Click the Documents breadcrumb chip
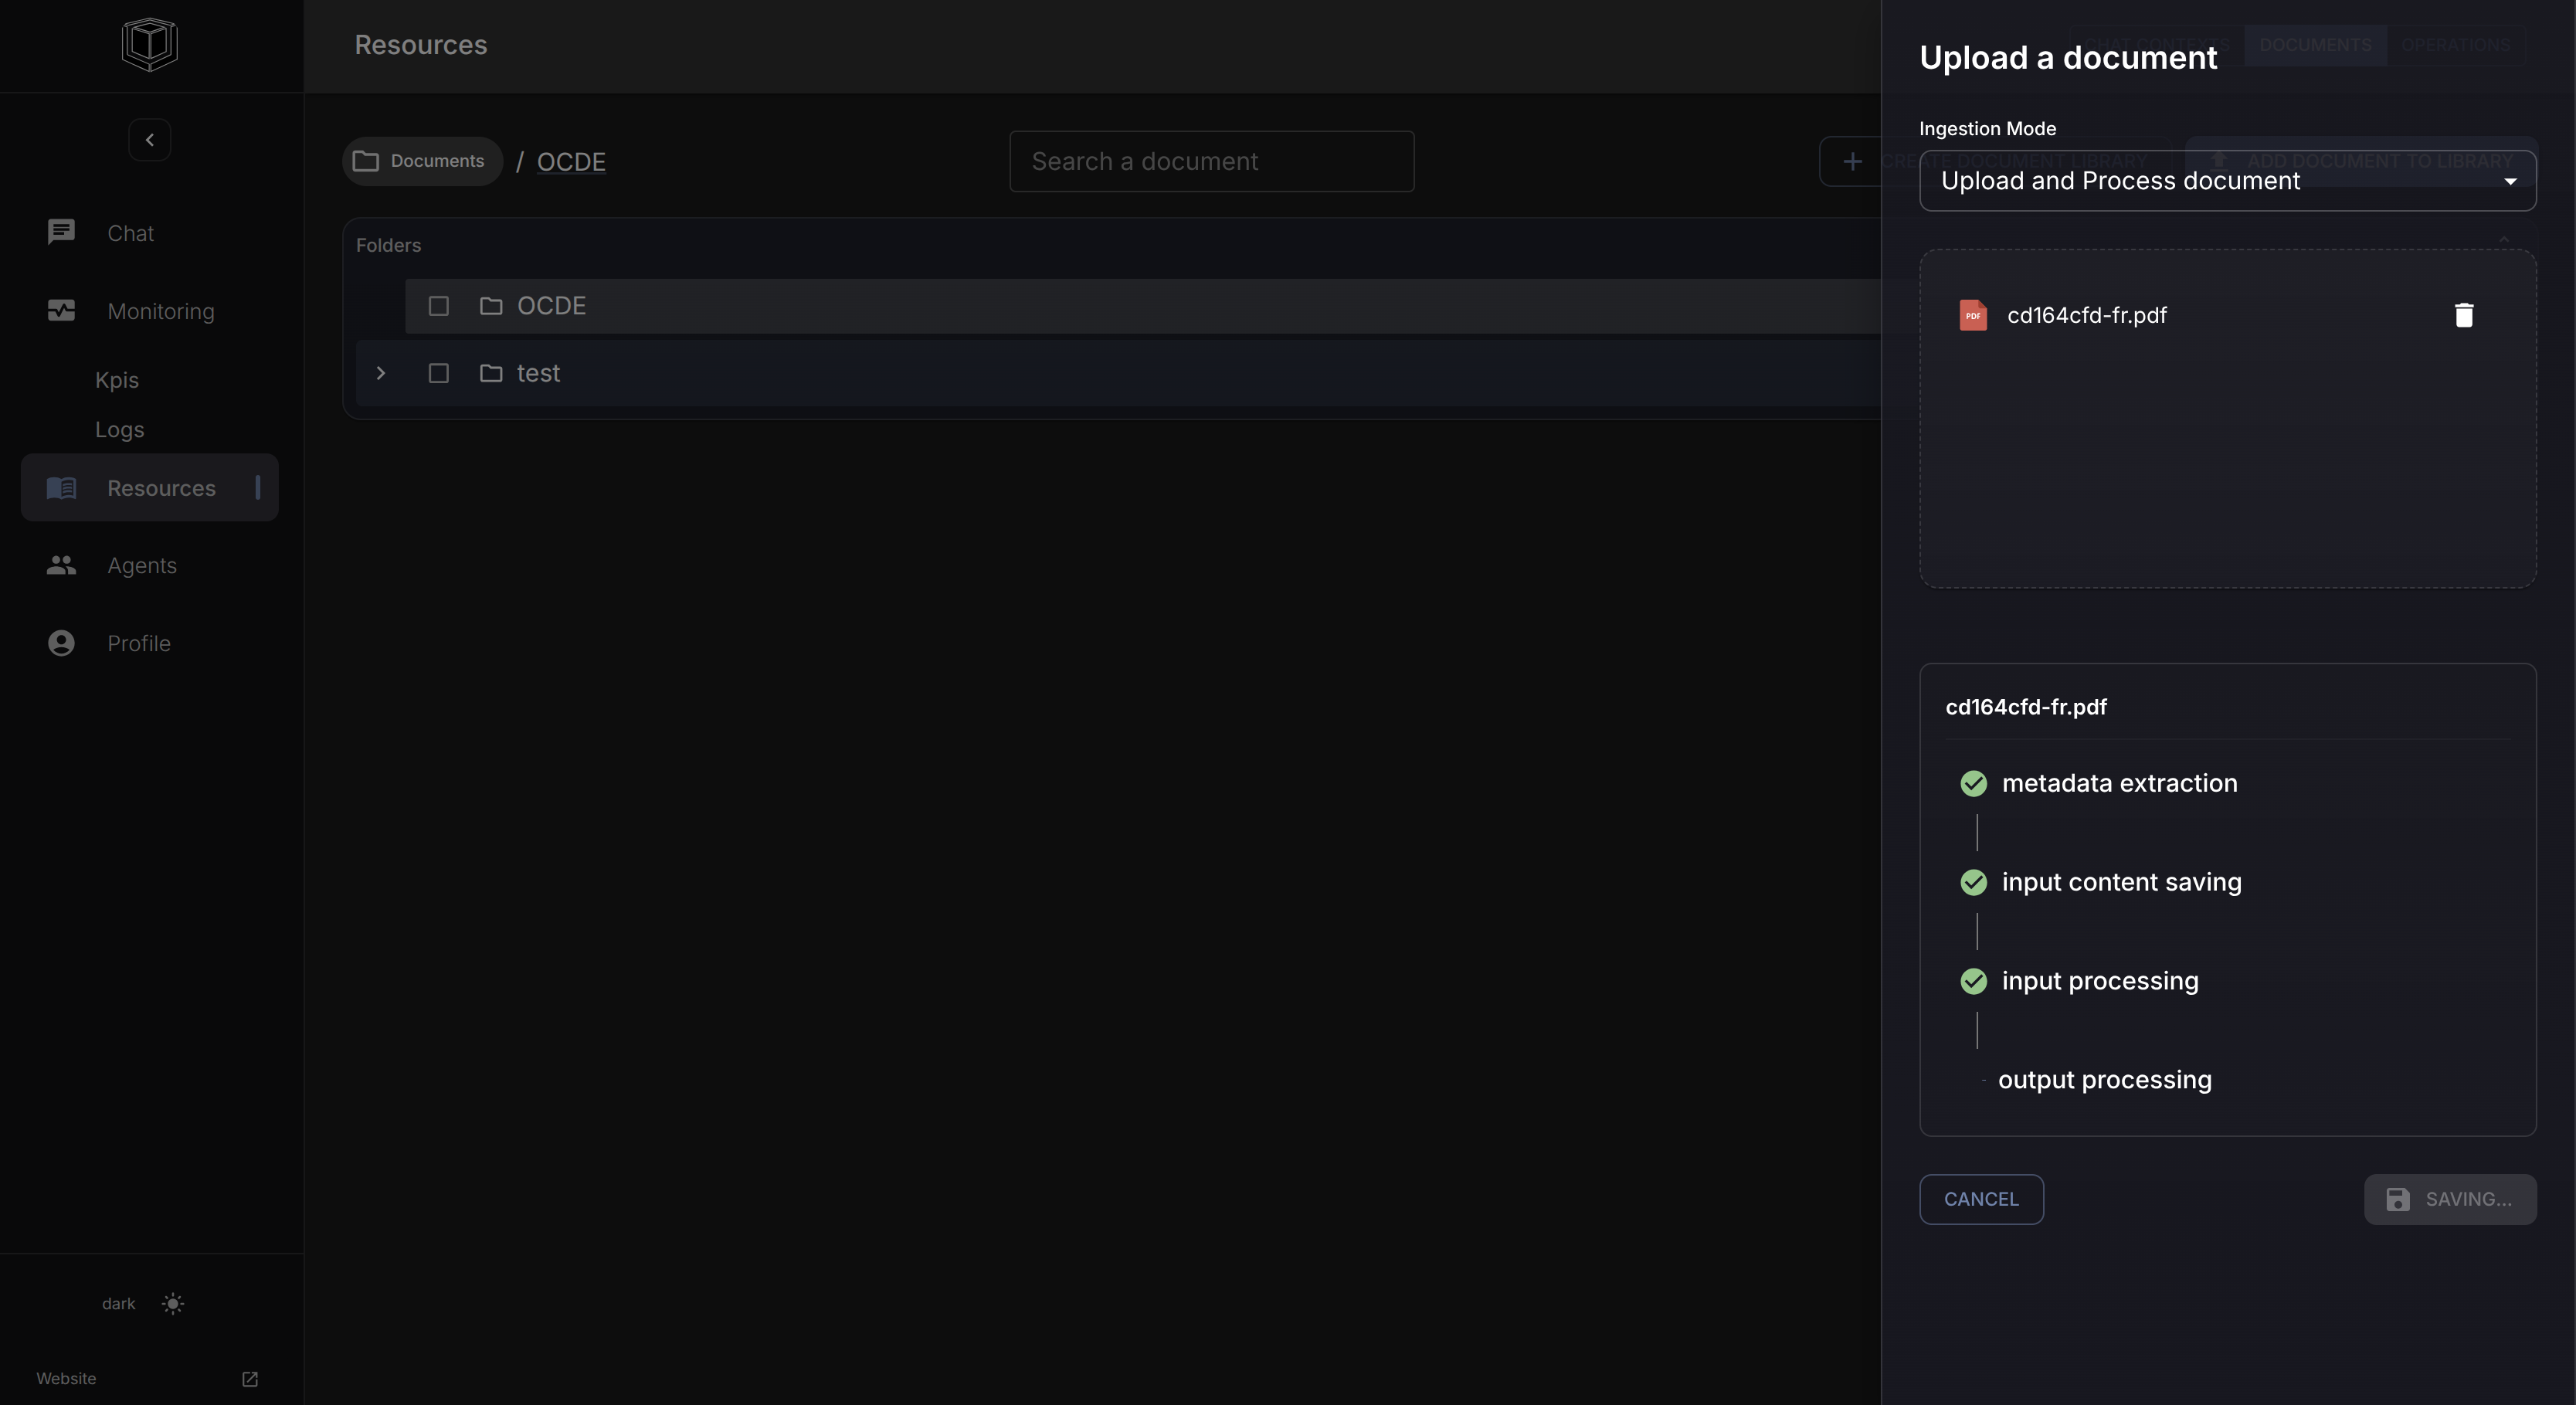The width and height of the screenshot is (2576, 1405). 421,161
